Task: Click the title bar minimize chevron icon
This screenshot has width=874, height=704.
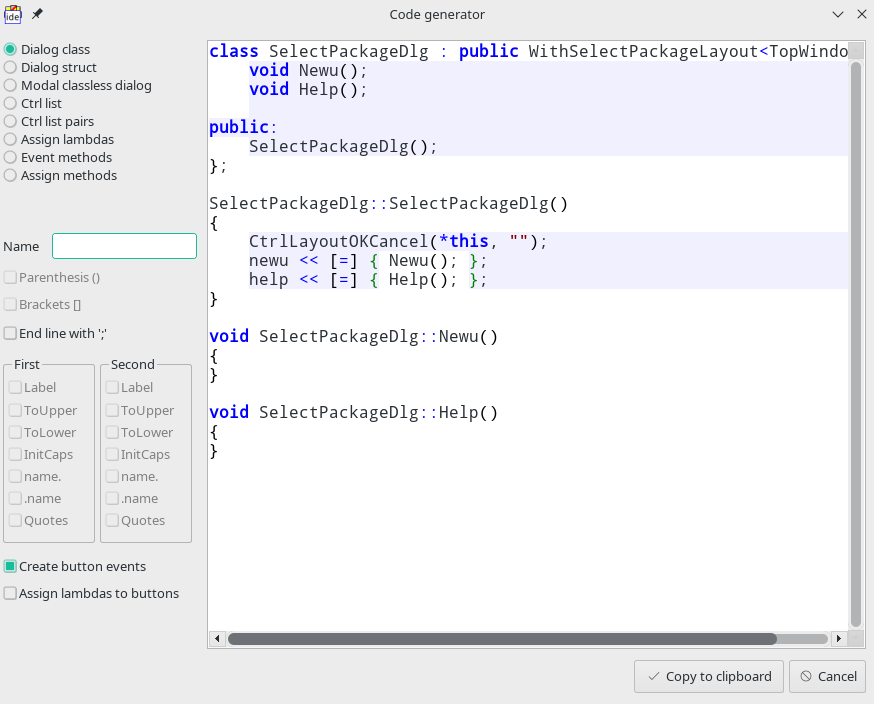Action: [838, 14]
